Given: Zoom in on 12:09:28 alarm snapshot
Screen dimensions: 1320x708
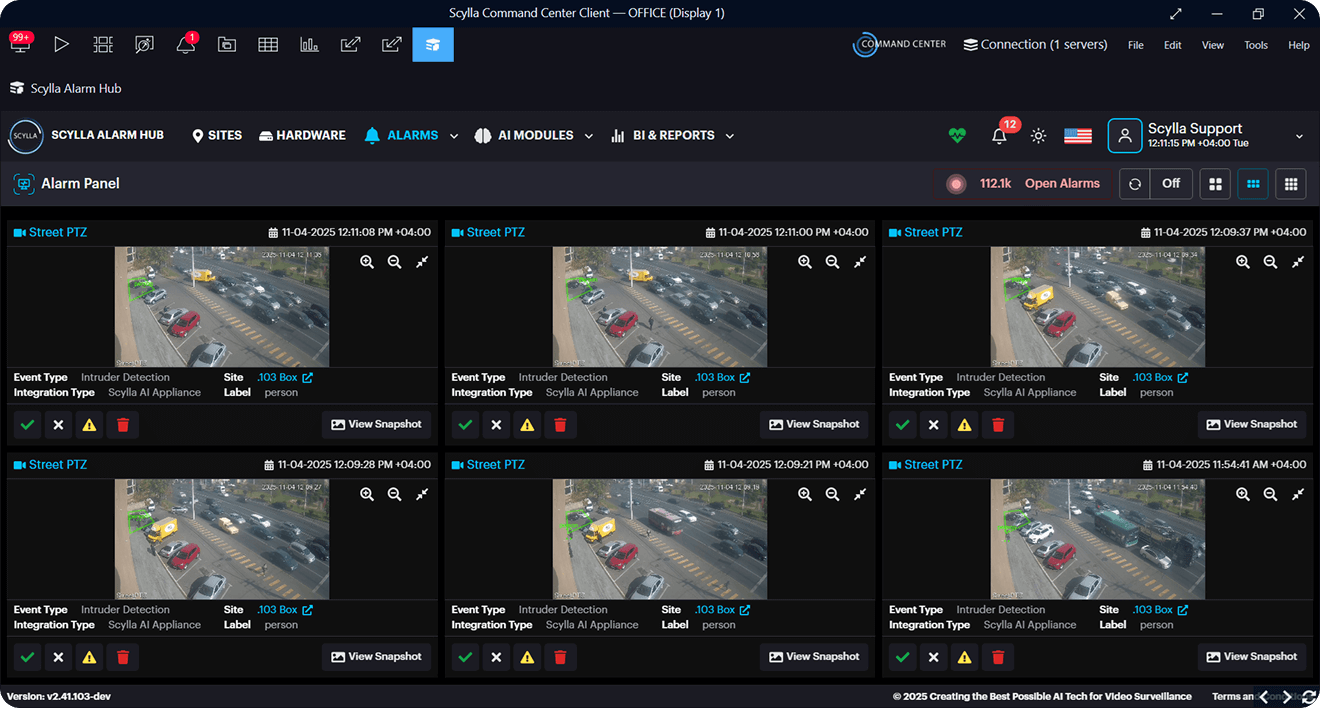Looking at the screenshot, I should 367,494.
